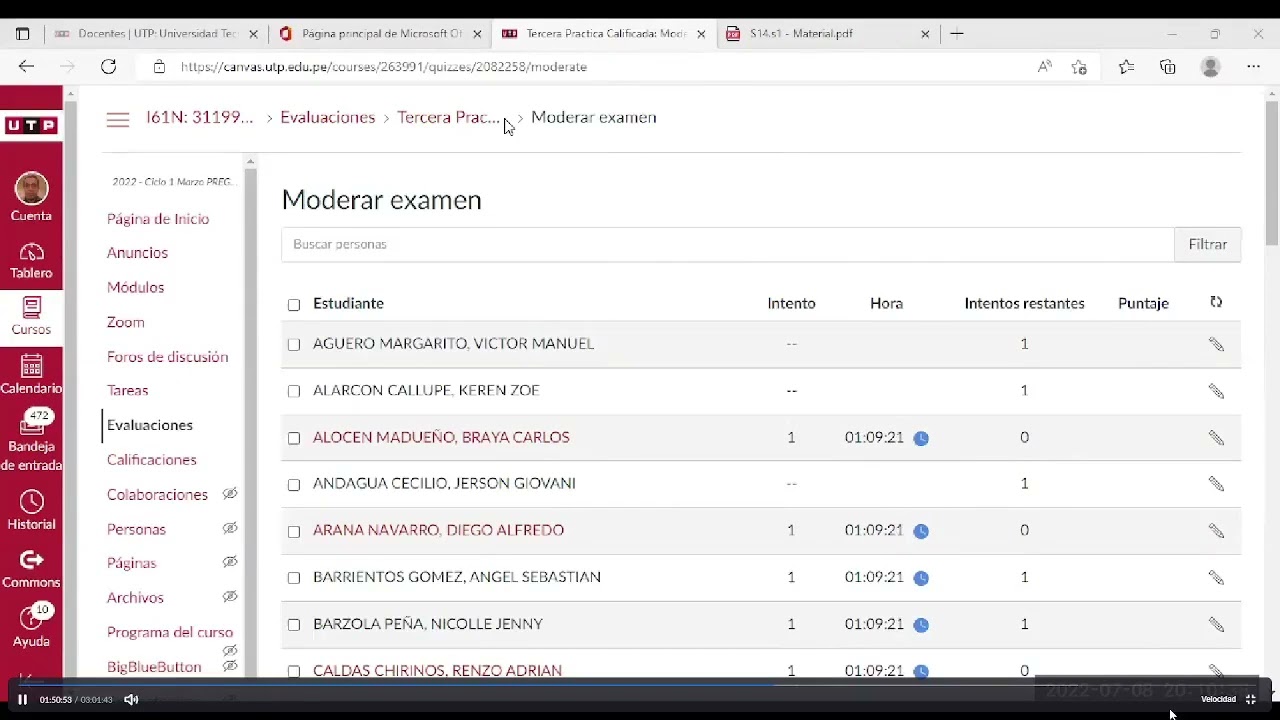
Task: Open Historial icon in sidebar
Action: pos(31,511)
